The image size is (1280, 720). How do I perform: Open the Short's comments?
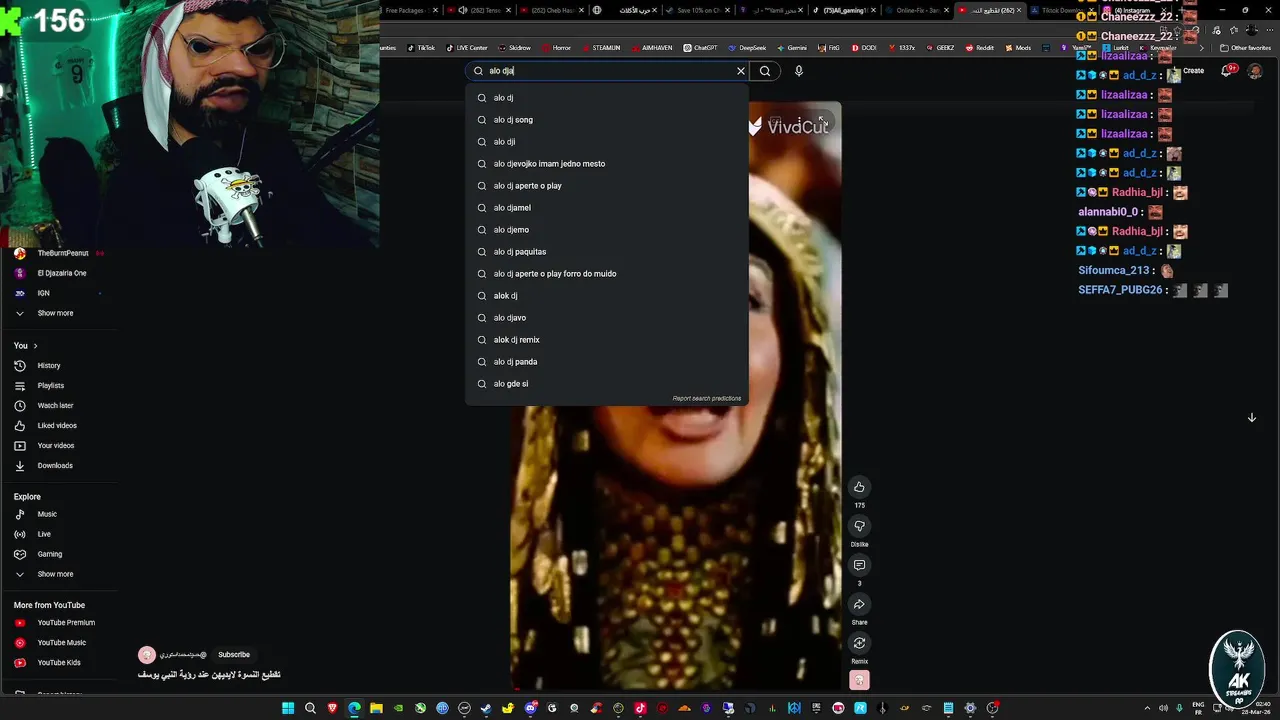pos(859,565)
